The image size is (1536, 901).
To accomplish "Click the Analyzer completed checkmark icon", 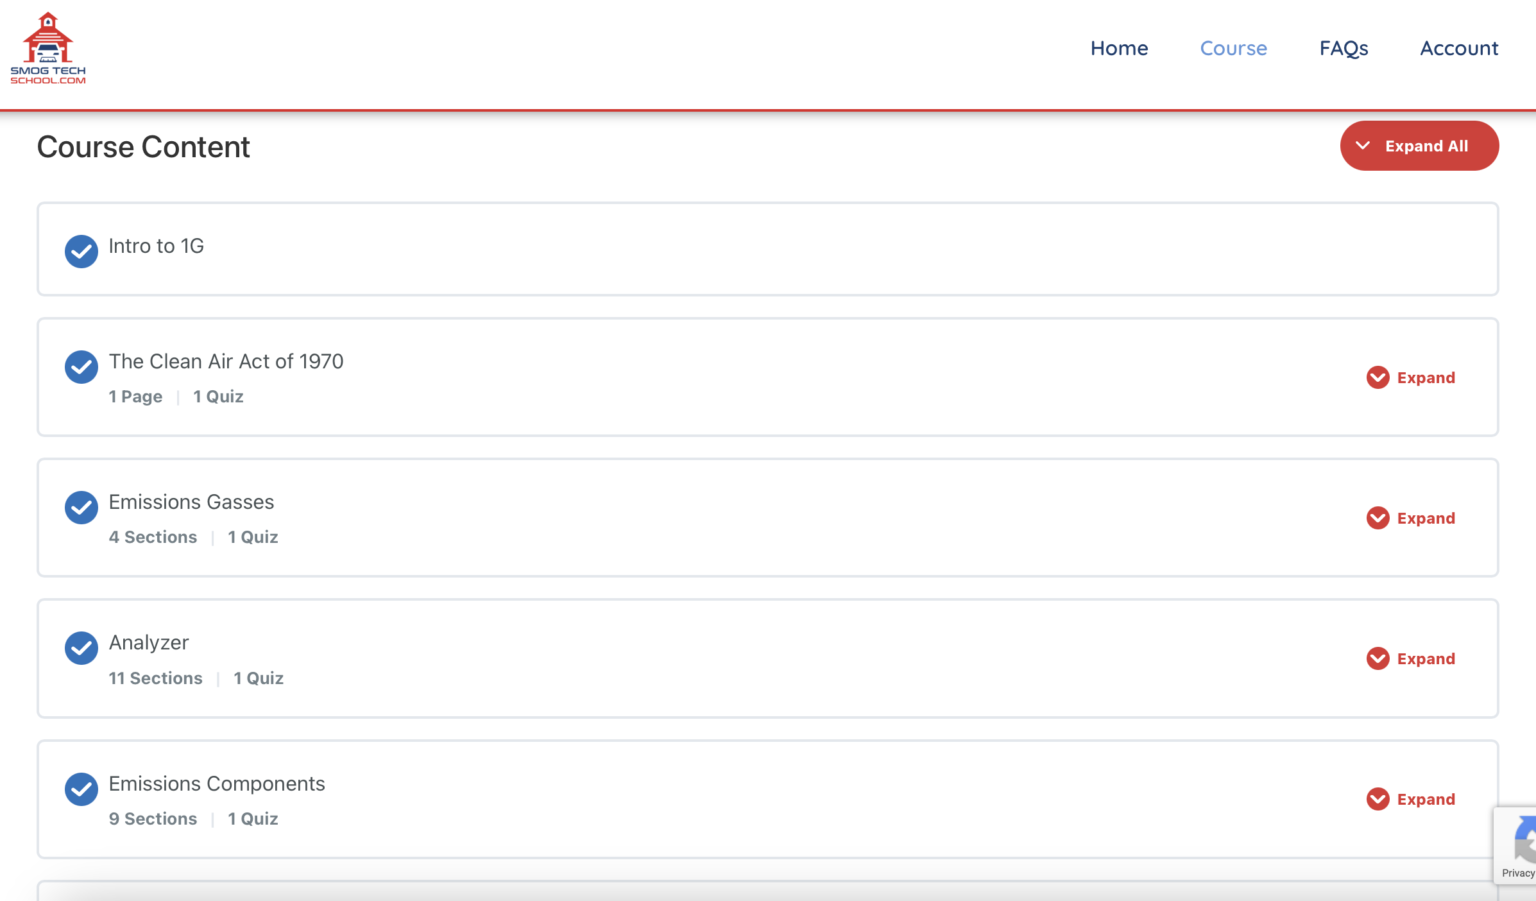I will click(81, 648).
